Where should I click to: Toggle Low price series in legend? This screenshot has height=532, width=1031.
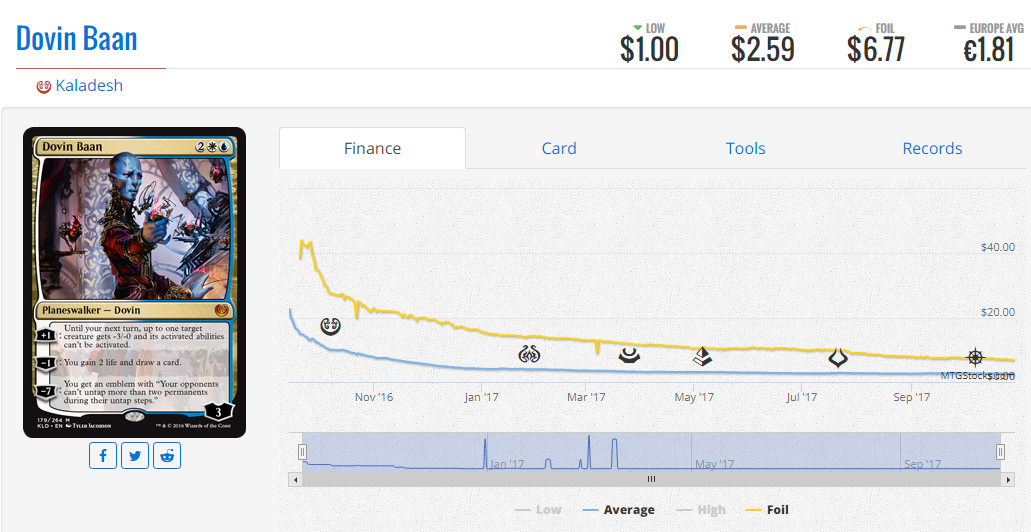tap(539, 510)
